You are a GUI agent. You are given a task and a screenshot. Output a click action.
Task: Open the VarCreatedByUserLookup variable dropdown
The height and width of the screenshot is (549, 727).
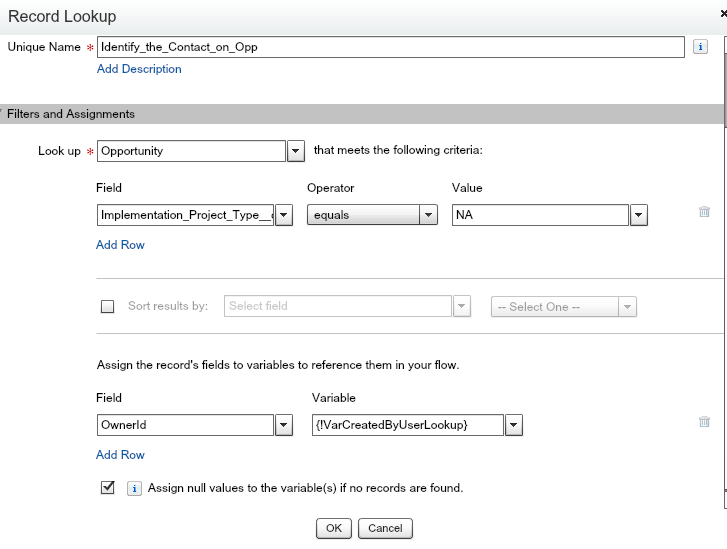[513, 425]
